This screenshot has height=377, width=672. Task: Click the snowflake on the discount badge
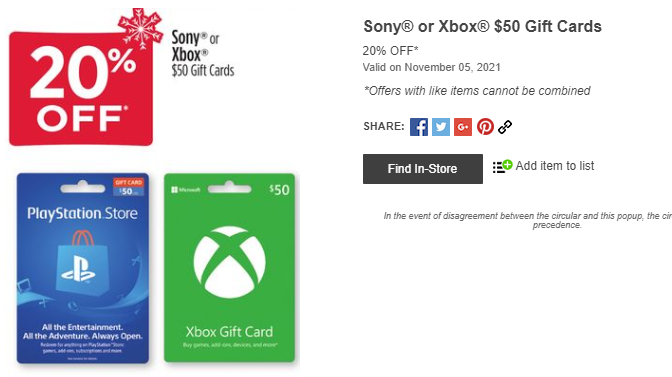(x=141, y=28)
